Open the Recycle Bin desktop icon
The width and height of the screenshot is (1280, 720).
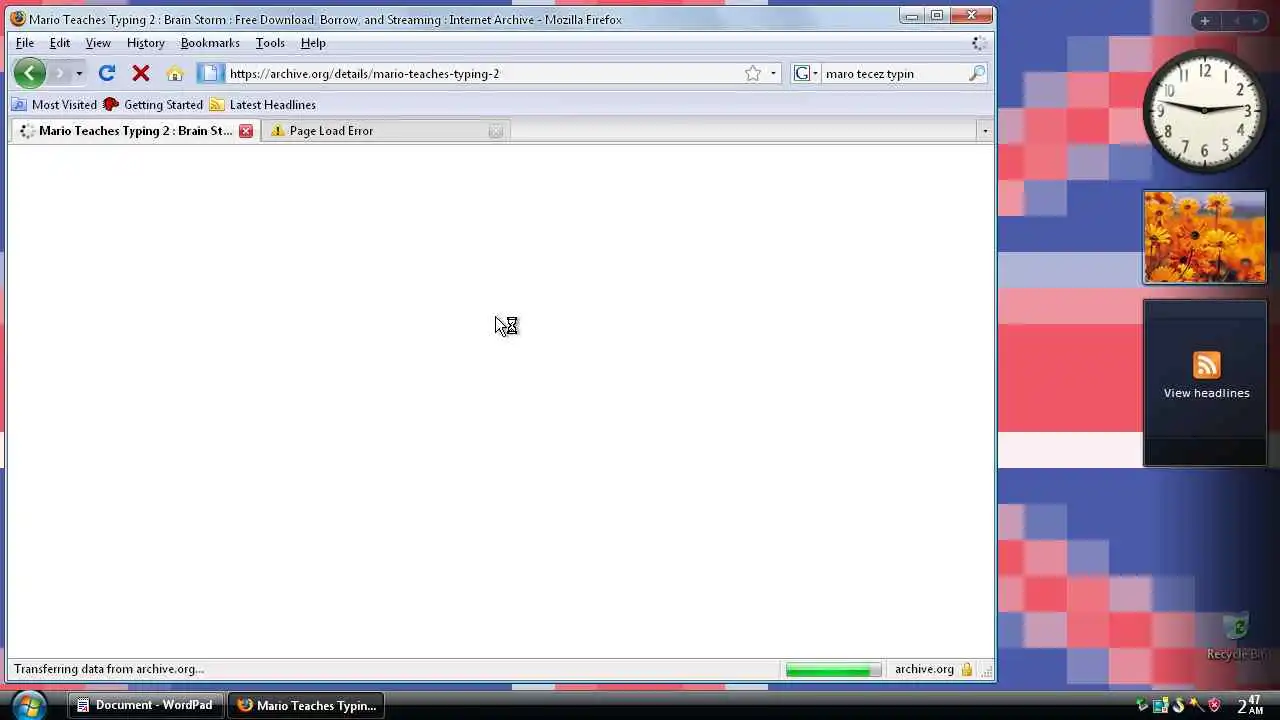click(x=1238, y=637)
